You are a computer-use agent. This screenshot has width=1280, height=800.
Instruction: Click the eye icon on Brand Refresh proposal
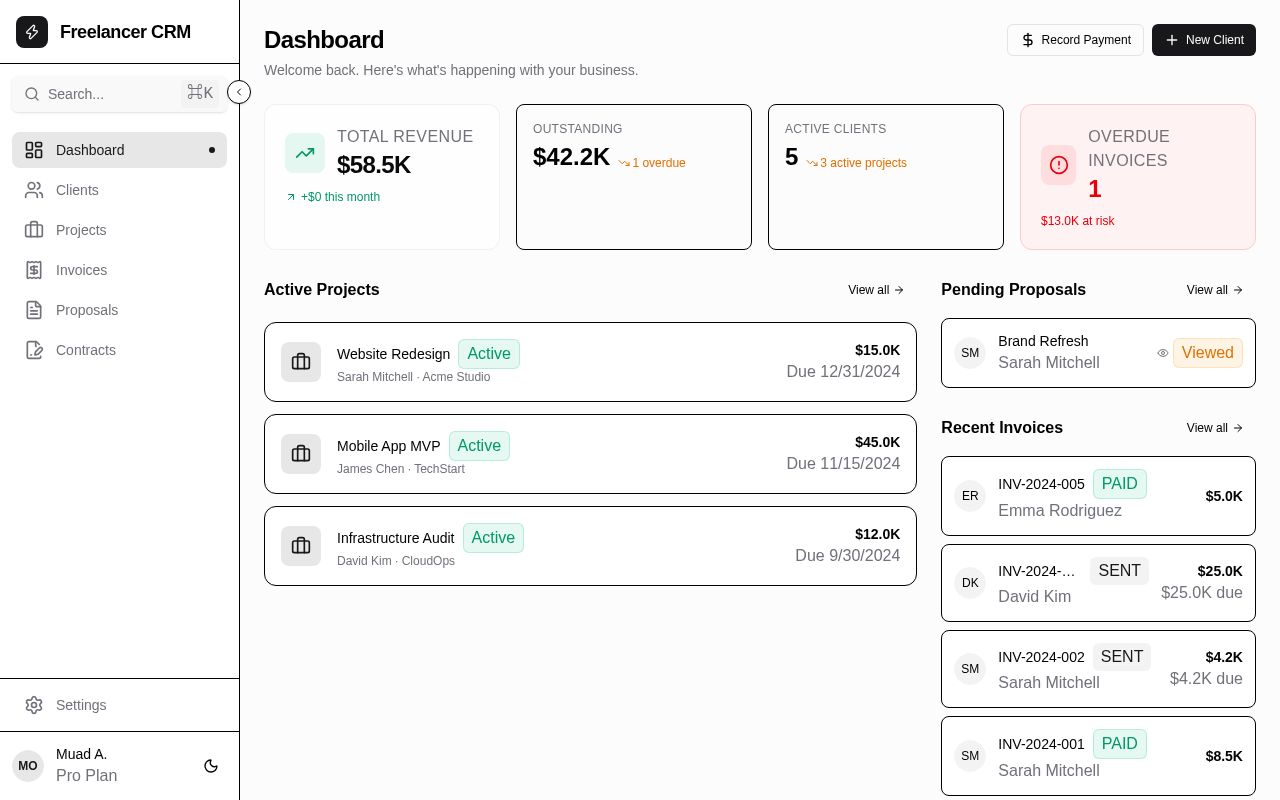[x=1163, y=353]
